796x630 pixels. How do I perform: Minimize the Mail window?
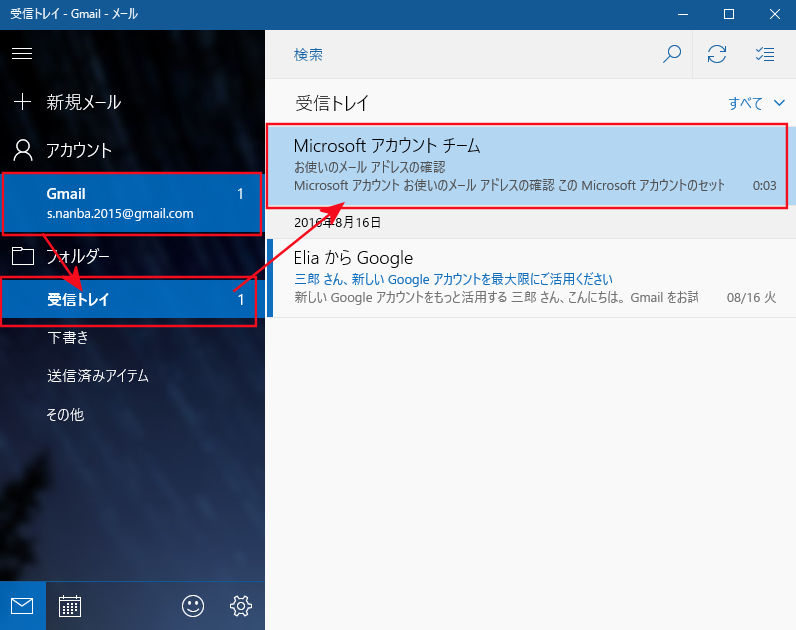(x=683, y=14)
